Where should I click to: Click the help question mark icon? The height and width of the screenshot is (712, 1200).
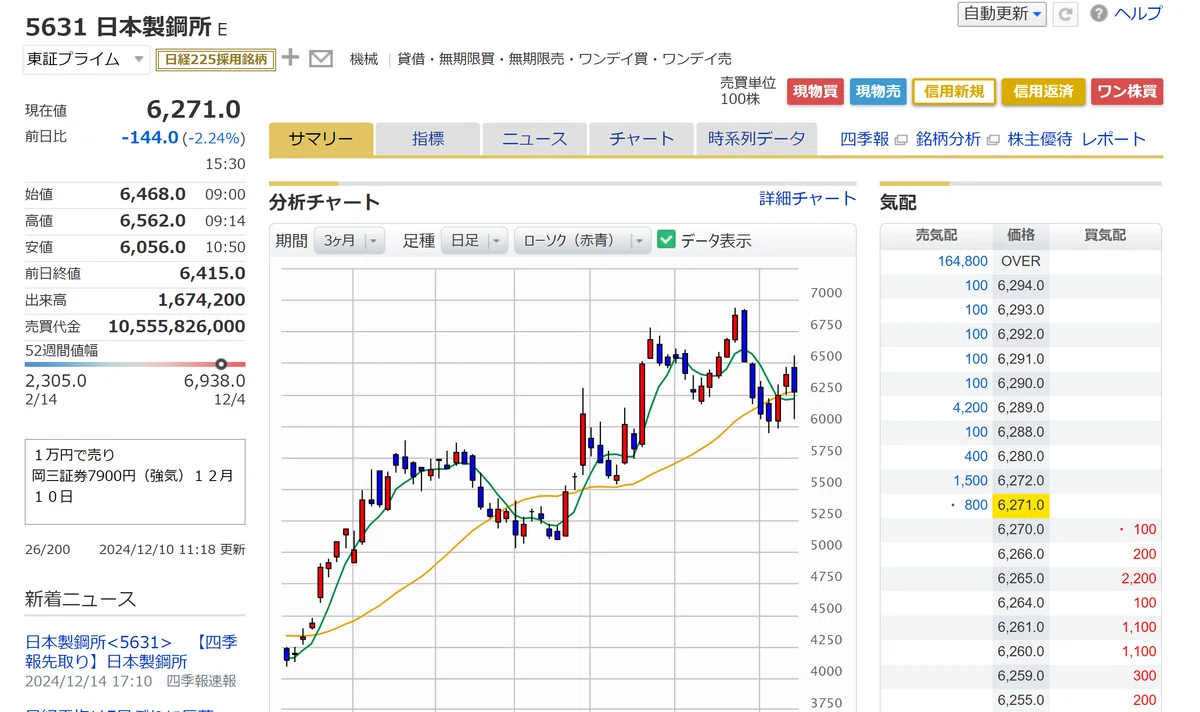pyautogui.click(x=1099, y=14)
